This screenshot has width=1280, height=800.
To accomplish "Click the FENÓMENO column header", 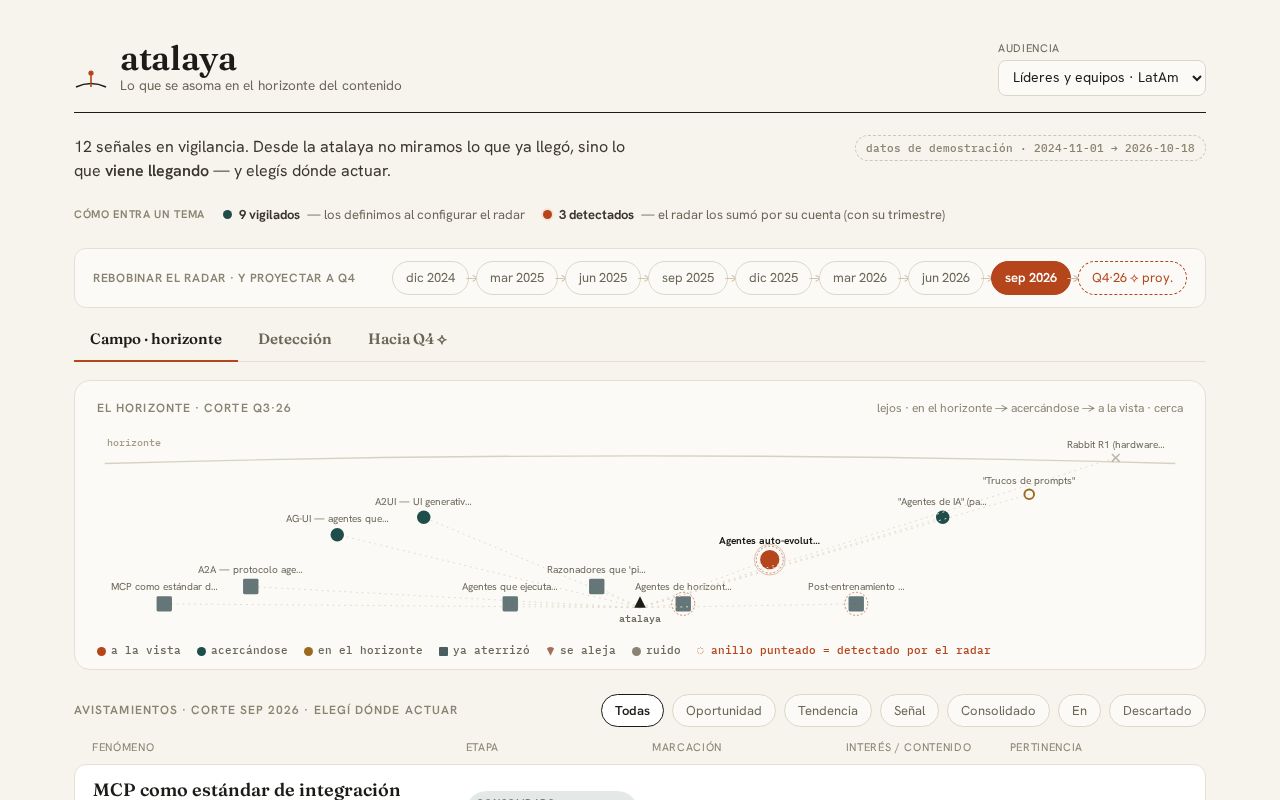I will [124, 747].
